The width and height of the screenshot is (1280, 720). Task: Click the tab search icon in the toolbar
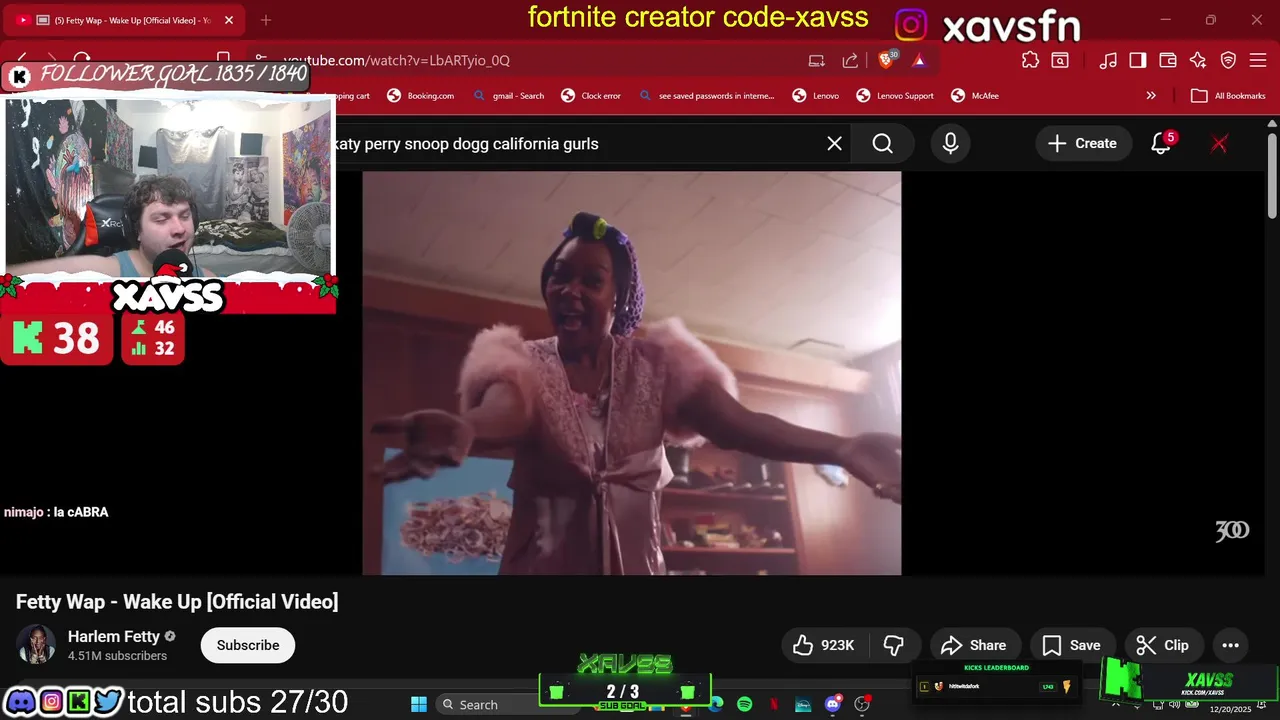coord(1060,60)
